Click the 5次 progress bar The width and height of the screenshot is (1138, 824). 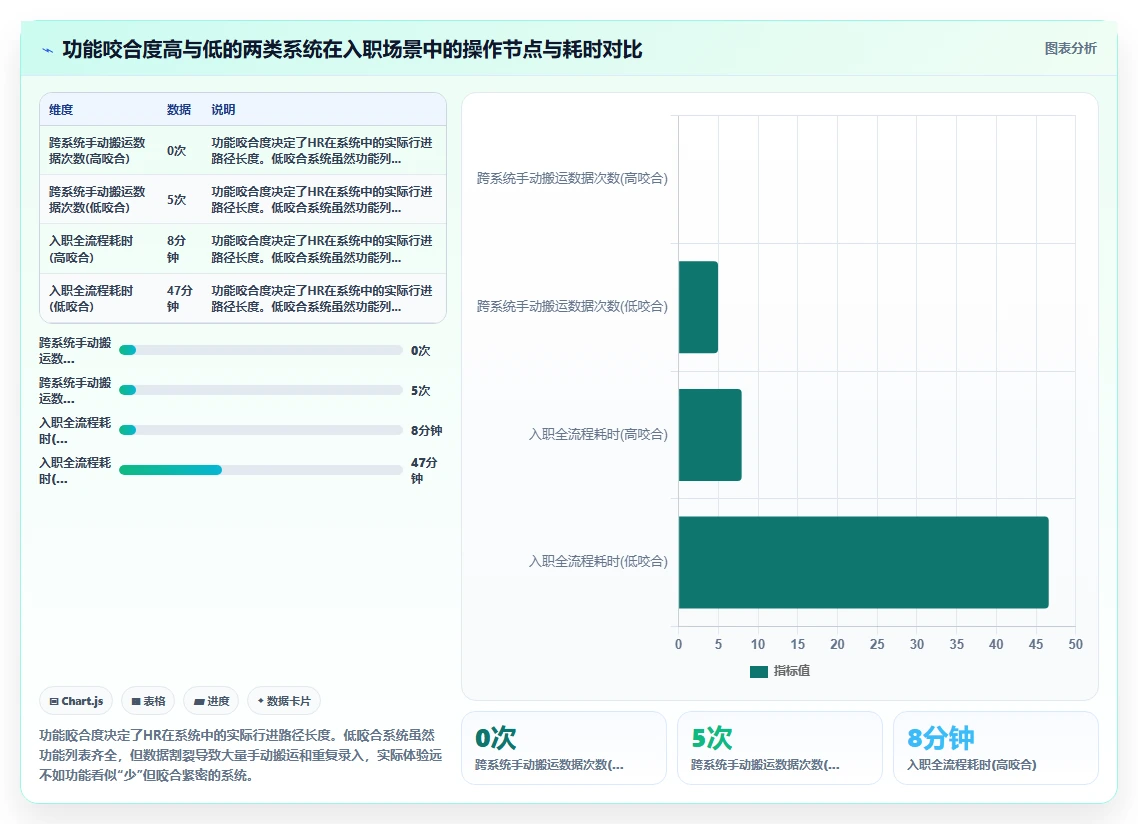pos(261,391)
